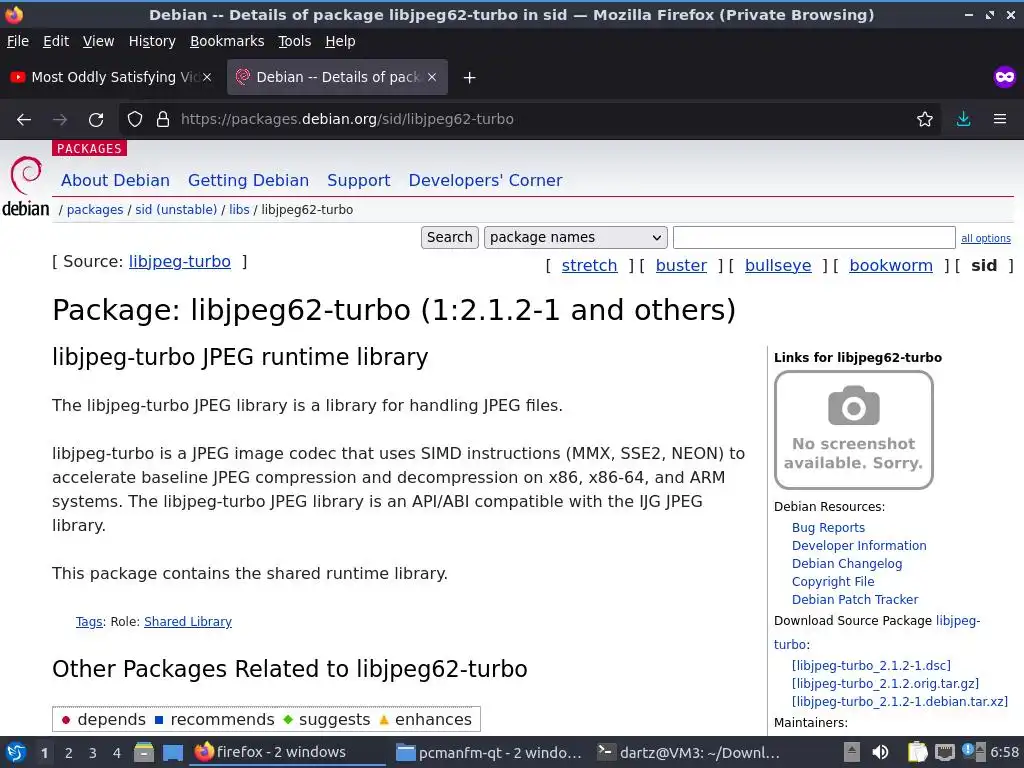This screenshot has width=1024, height=768.
Task: Open firefox - 2 windows taskbar entry
Action: point(287,752)
